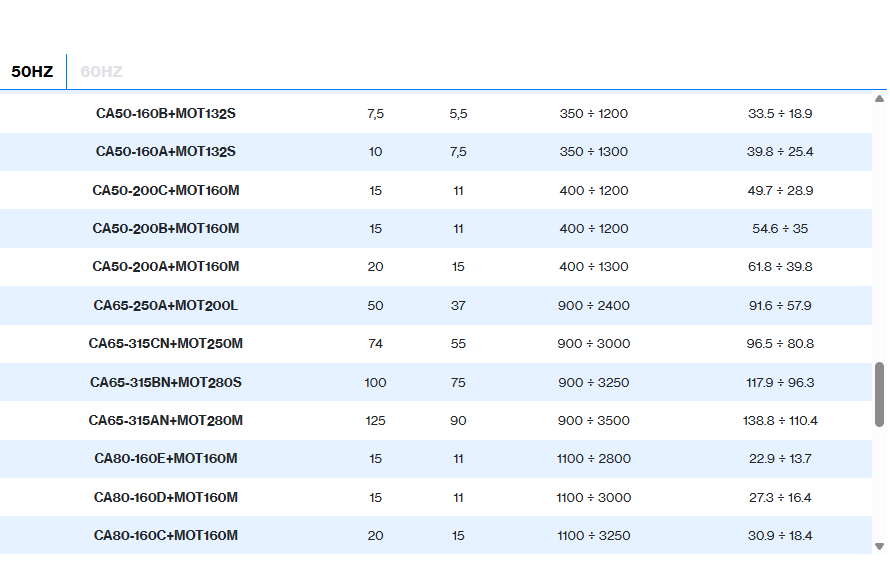The width and height of the screenshot is (890, 565).
Task: Select the CA50-160B+MOT132S model row
Action: pos(166,114)
